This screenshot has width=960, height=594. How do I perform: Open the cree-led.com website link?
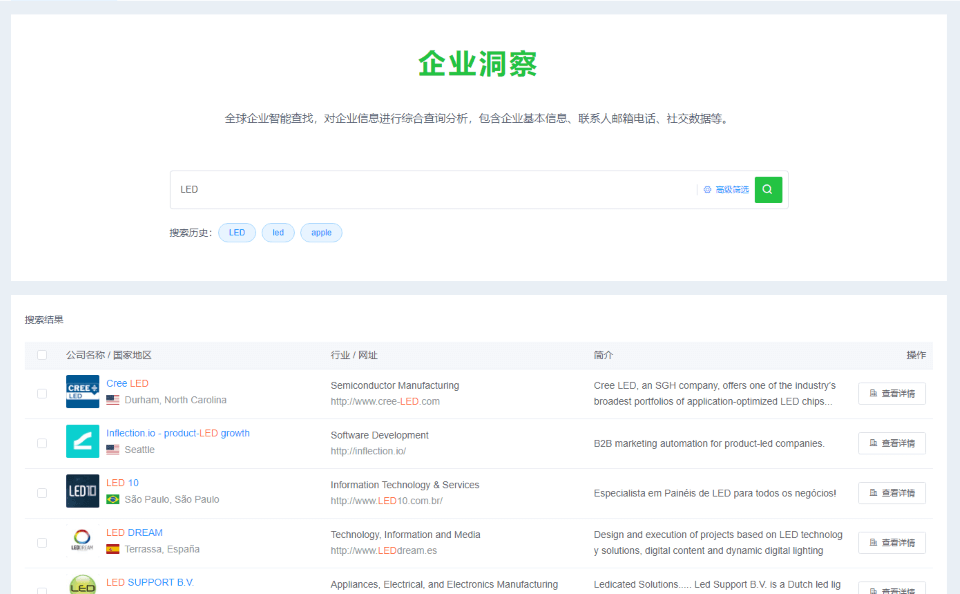tap(385, 401)
